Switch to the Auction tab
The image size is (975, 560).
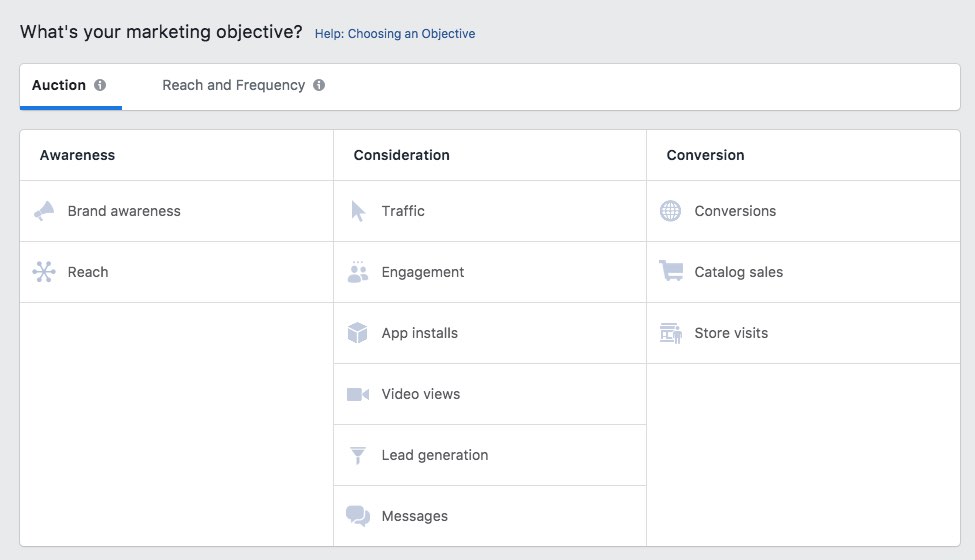click(x=71, y=86)
